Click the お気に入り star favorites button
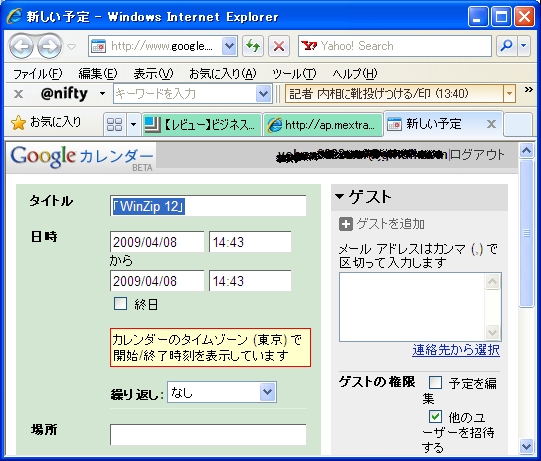Screen dimensions: 541x461 pos(46,122)
